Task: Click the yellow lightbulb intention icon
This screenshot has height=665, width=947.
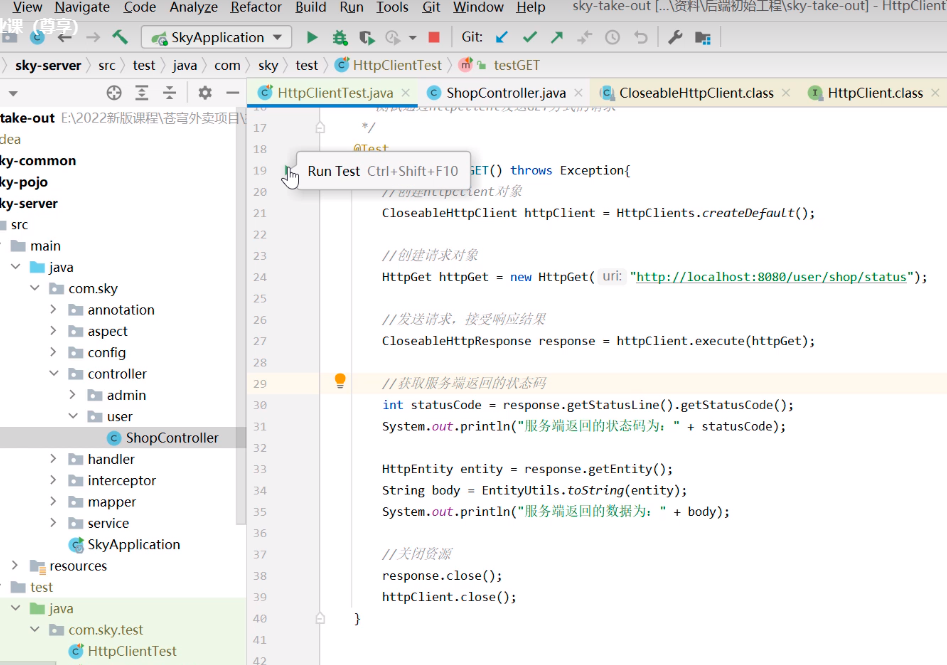Action: point(340,381)
